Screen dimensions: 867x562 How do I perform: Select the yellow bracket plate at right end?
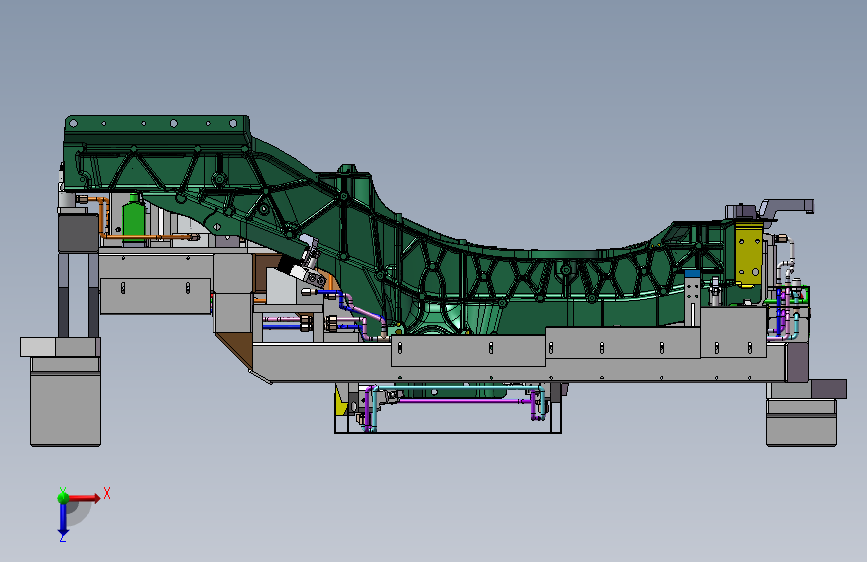(749, 252)
